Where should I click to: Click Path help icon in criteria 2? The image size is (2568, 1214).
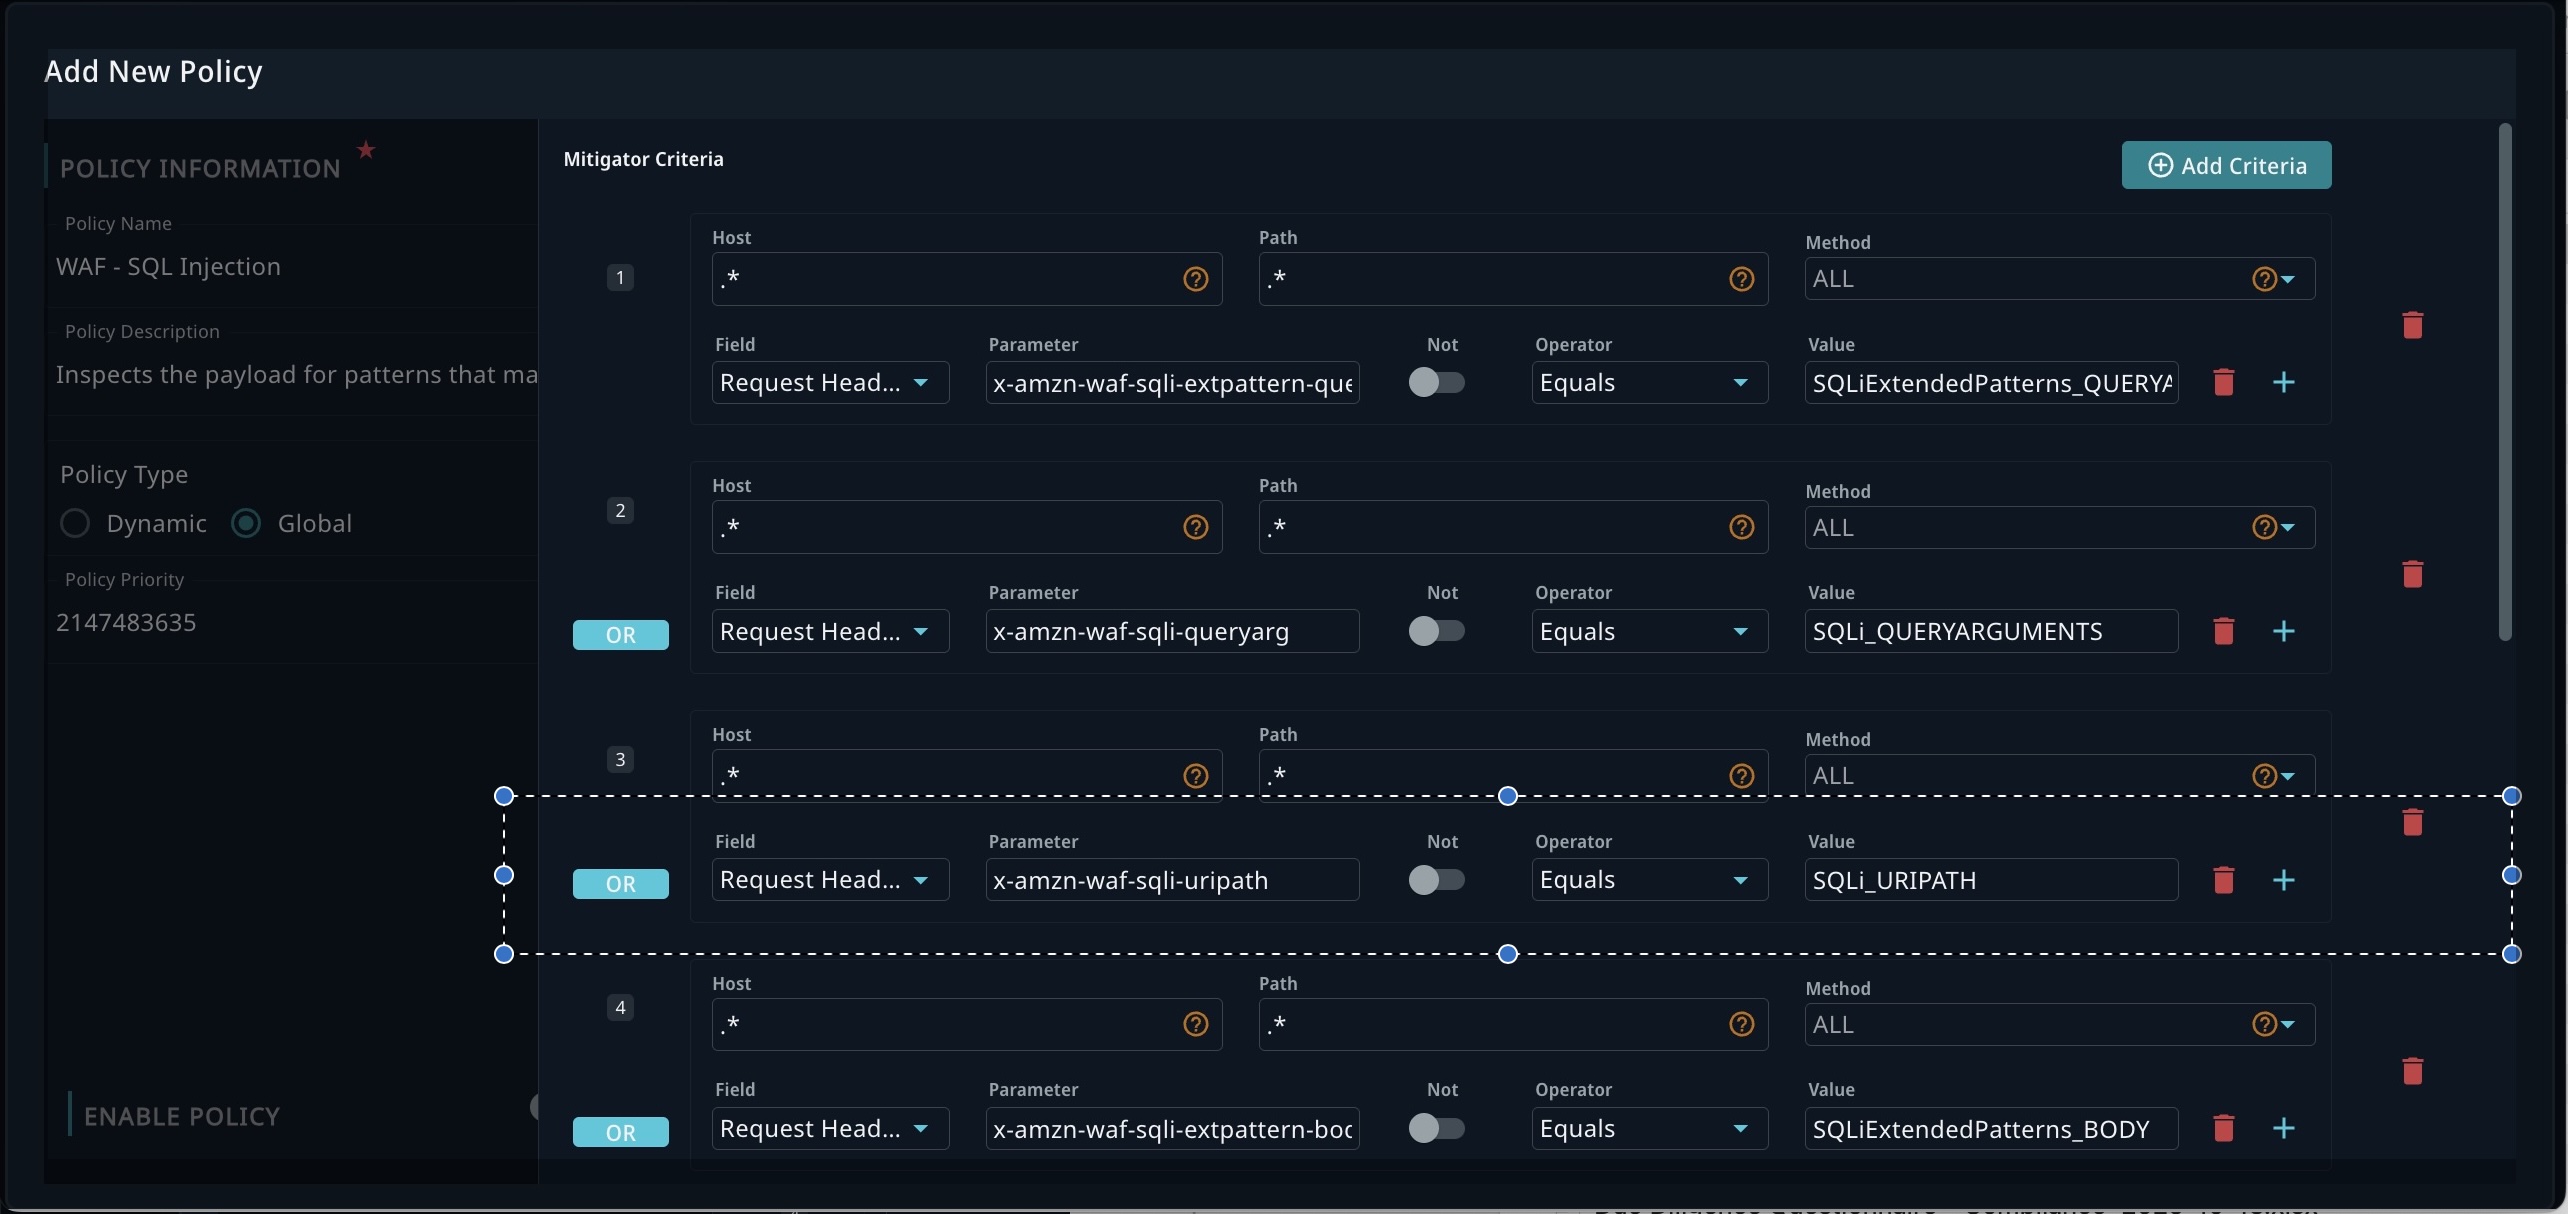coord(1741,527)
